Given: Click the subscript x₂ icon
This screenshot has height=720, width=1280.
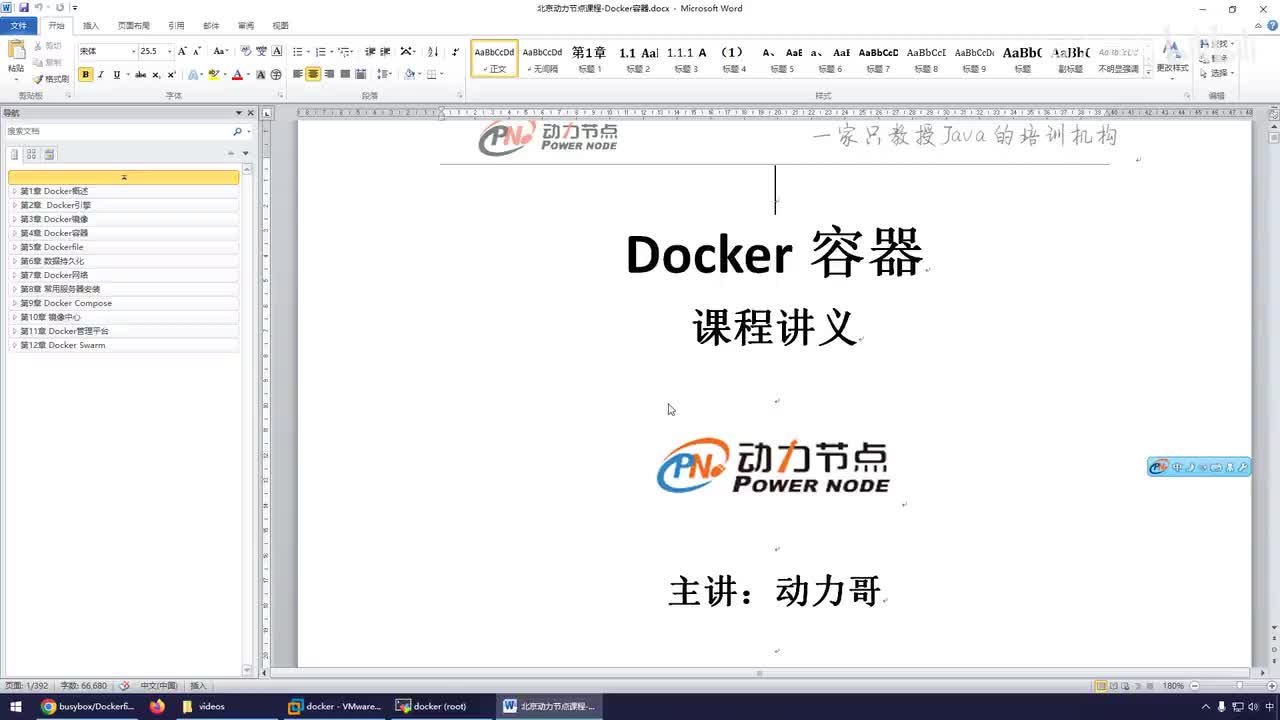Looking at the screenshot, I should click(156, 75).
